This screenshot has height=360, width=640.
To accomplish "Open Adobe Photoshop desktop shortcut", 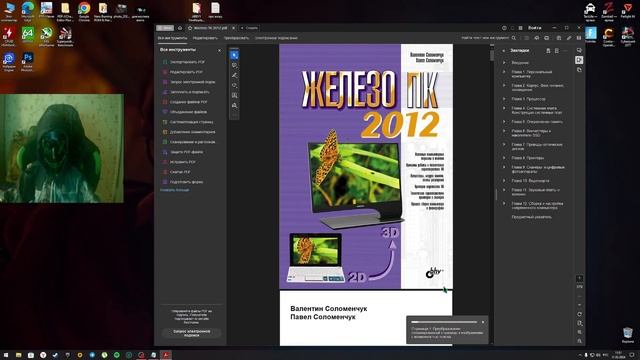I will [28, 62].
